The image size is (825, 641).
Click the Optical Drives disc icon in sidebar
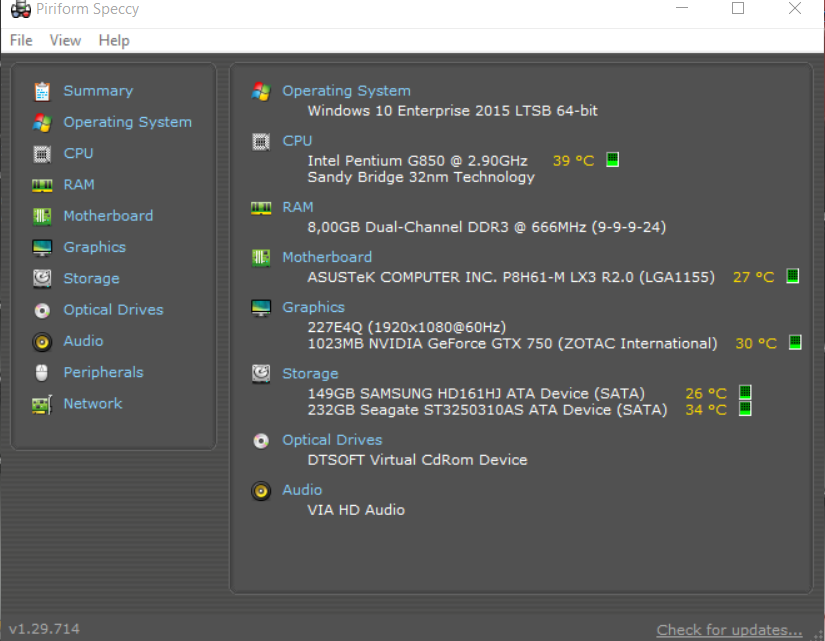[x=42, y=310]
